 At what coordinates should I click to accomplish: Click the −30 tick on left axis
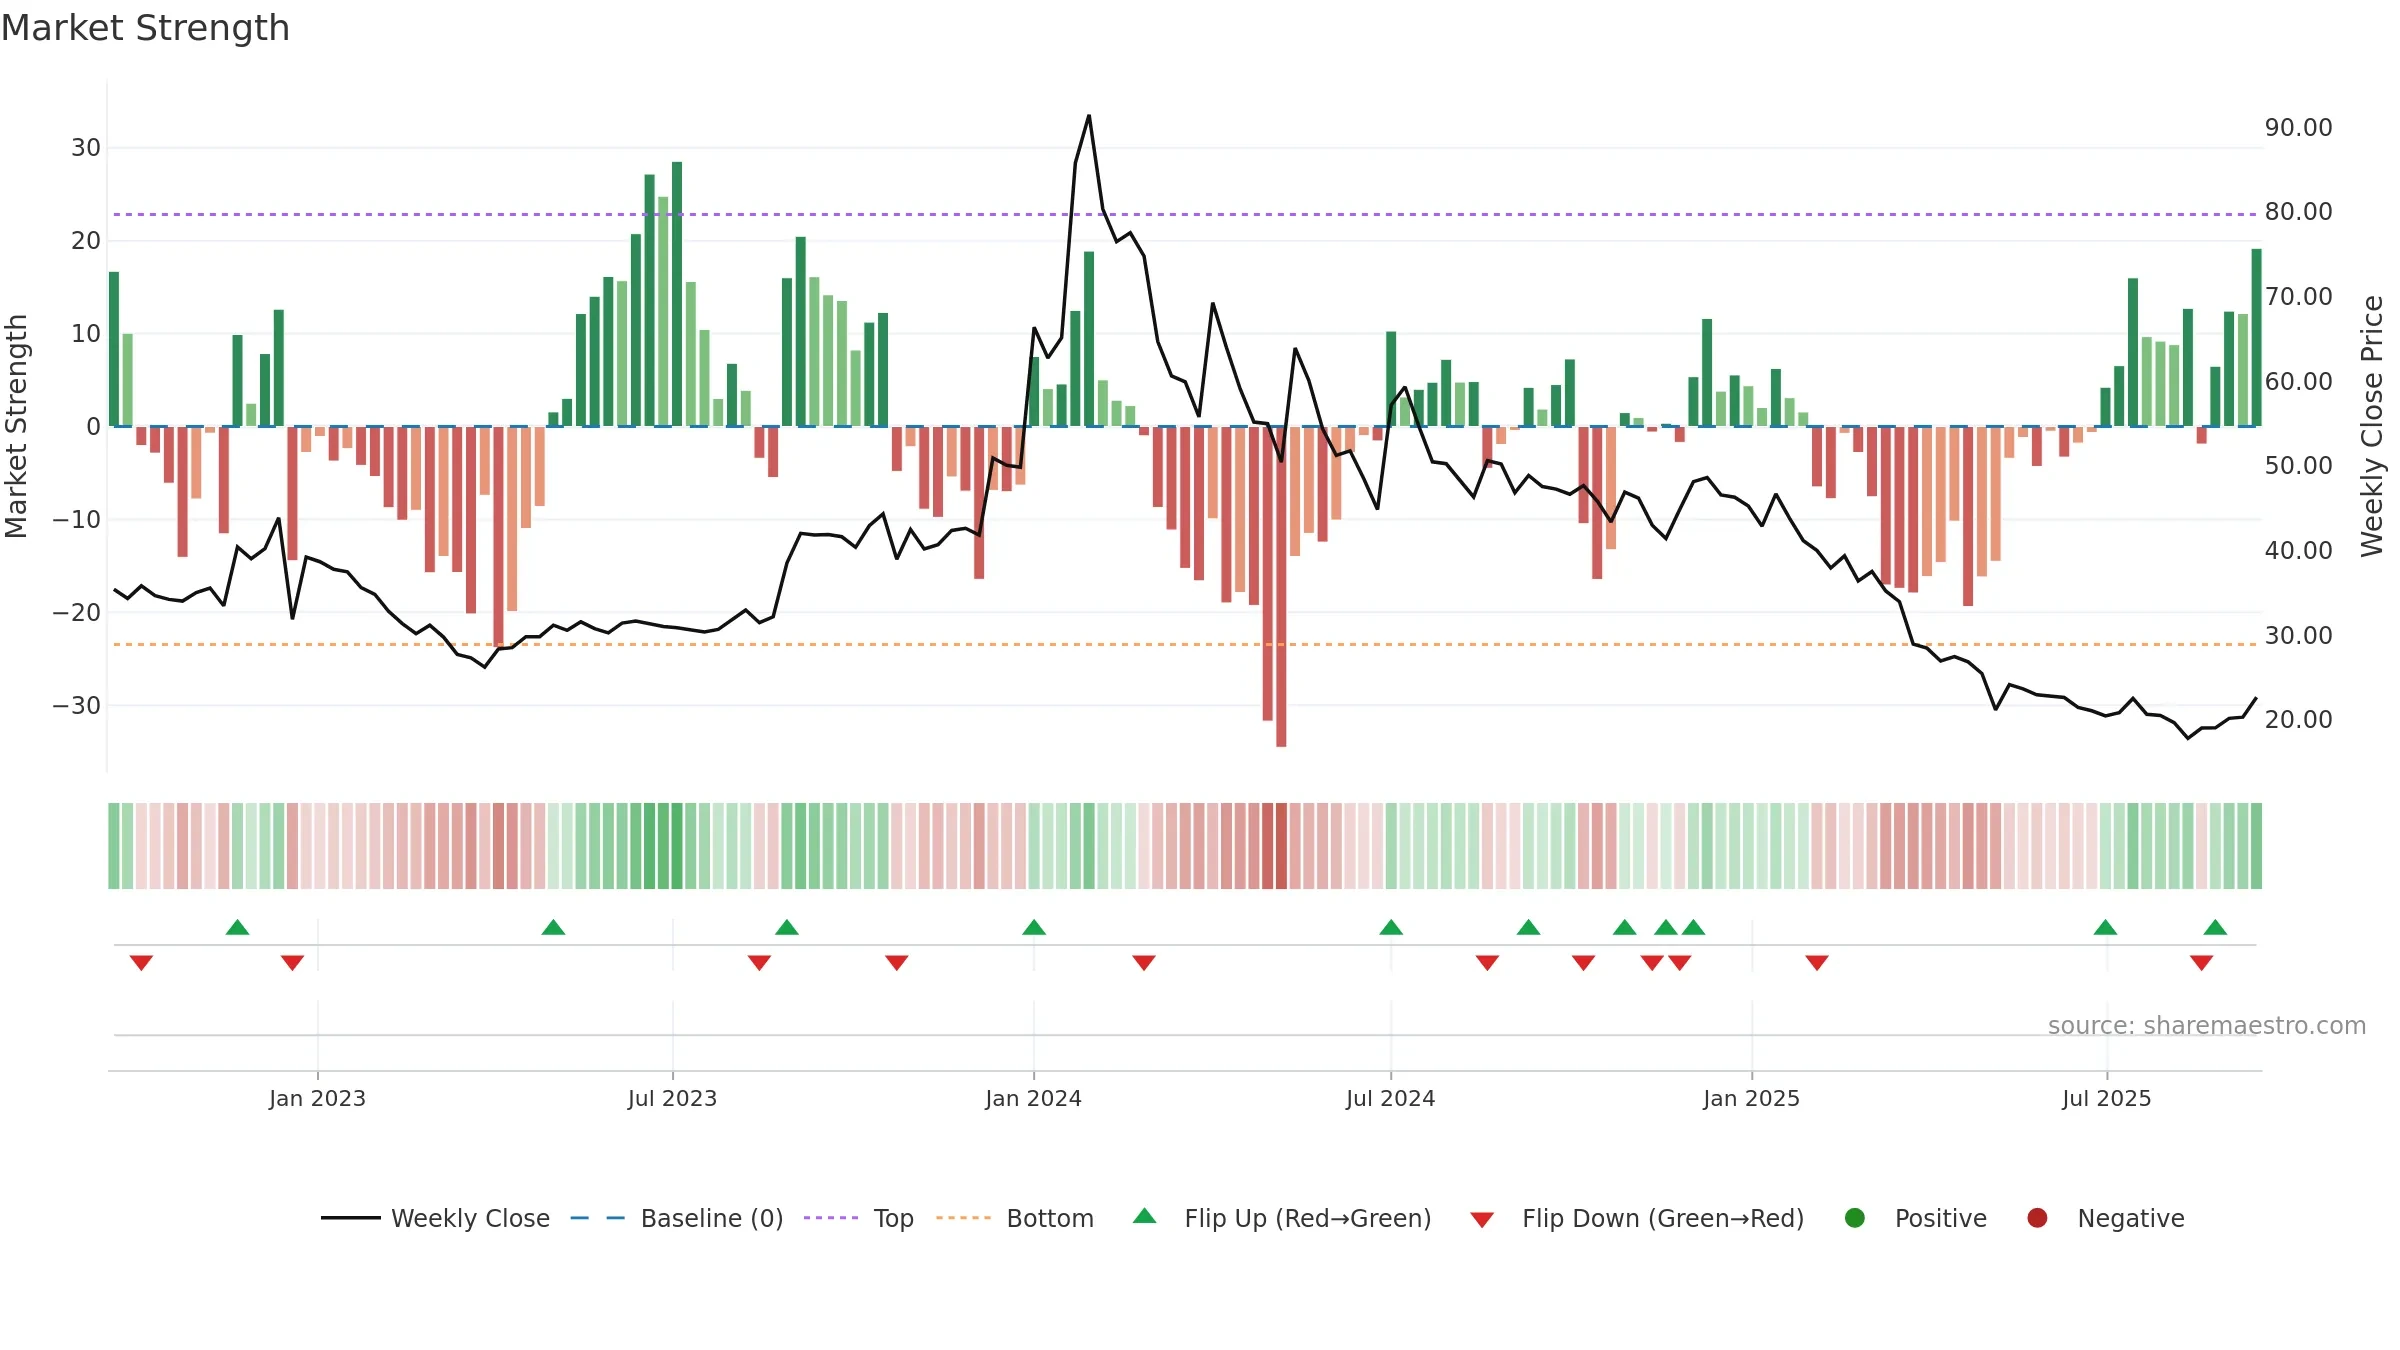[77, 706]
